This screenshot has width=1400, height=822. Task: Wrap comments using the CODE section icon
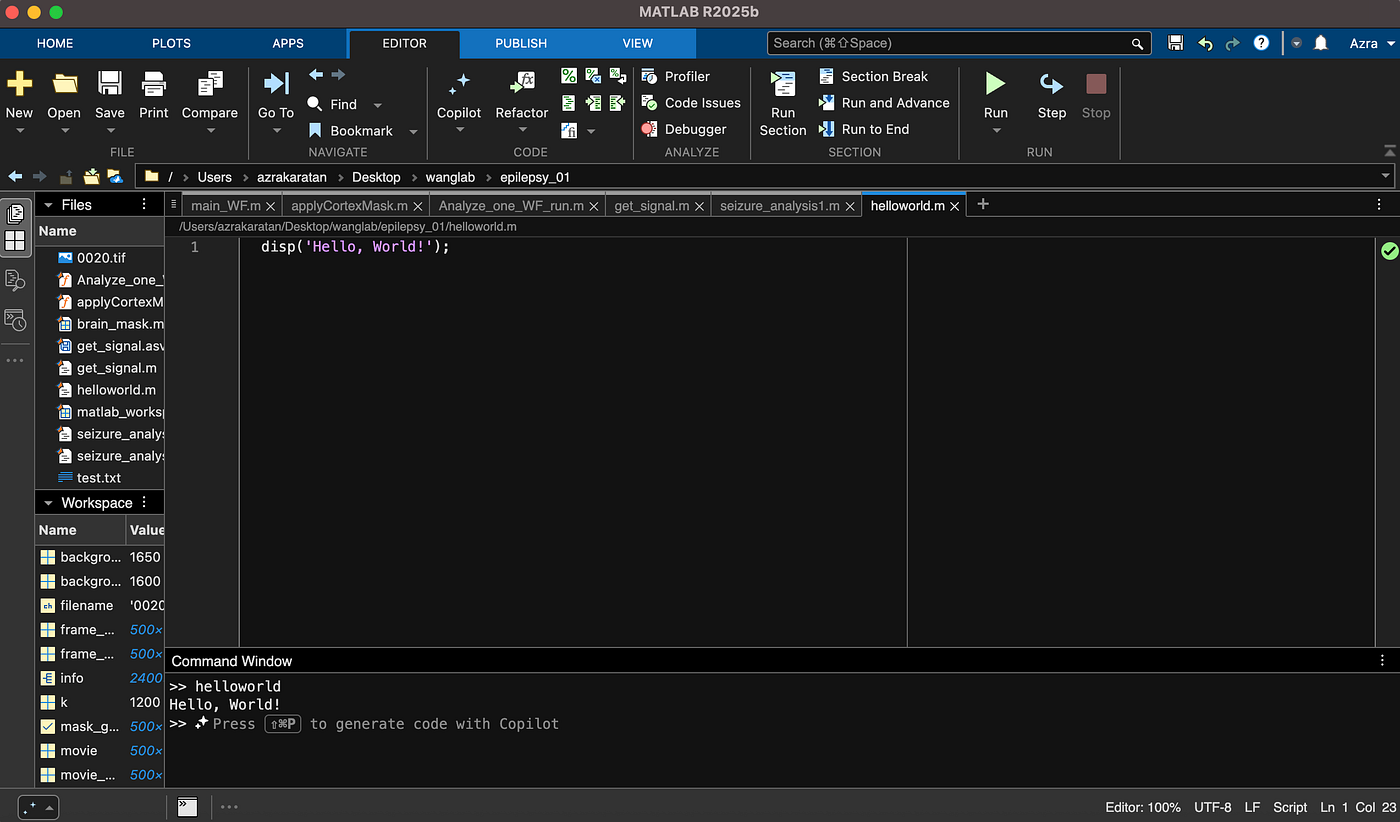click(x=618, y=76)
